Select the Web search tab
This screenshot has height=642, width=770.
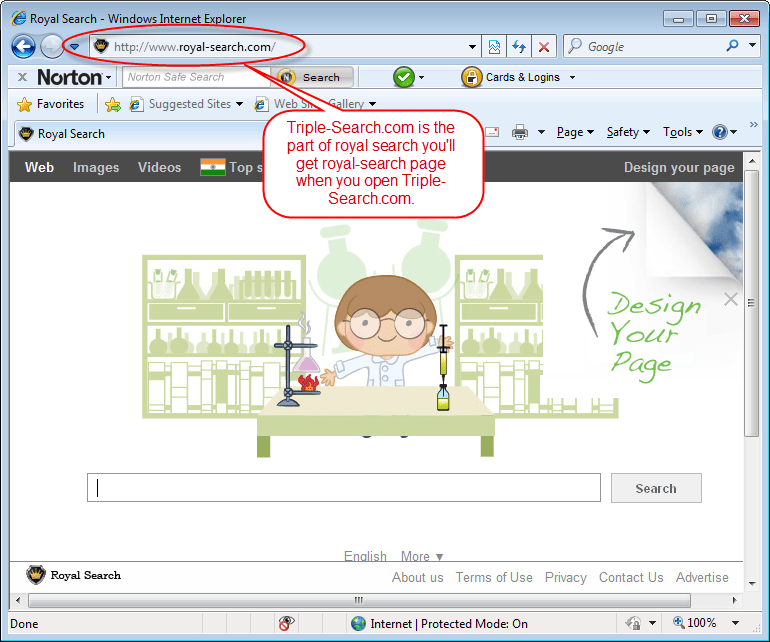[x=39, y=167]
